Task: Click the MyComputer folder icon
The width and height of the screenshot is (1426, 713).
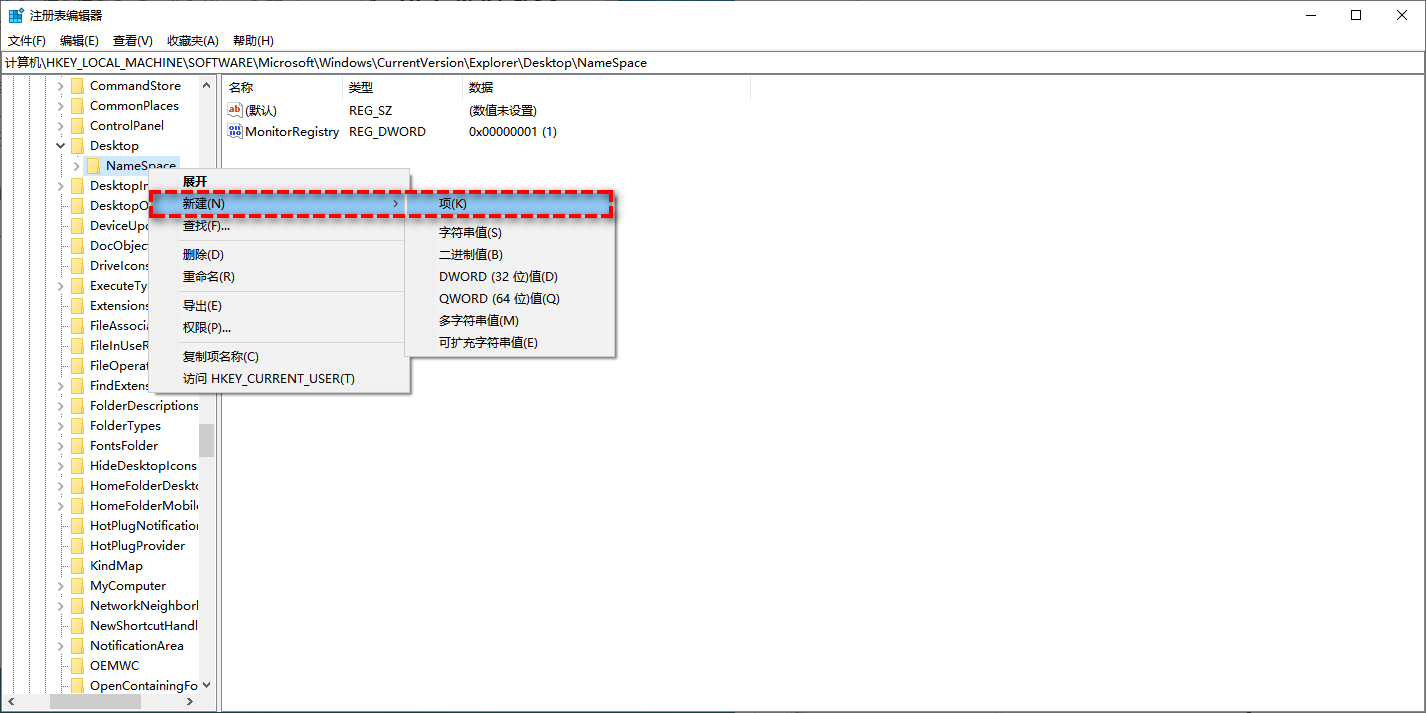Action: coord(77,586)
